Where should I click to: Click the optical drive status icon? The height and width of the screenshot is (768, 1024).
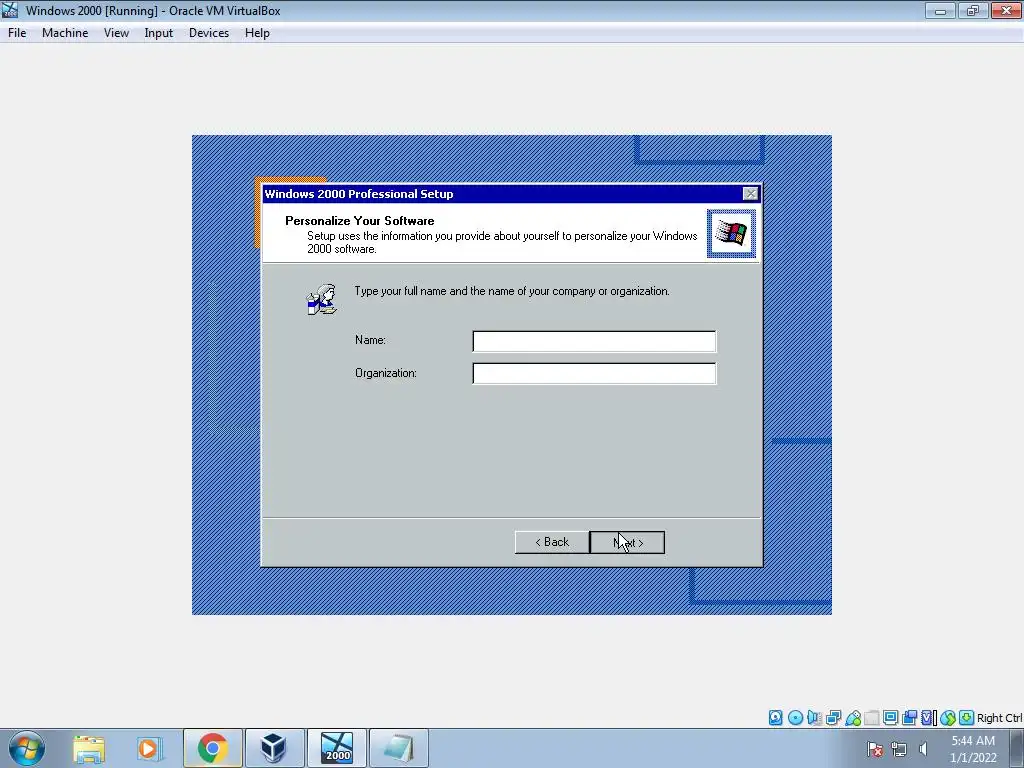tap(795, 718)
